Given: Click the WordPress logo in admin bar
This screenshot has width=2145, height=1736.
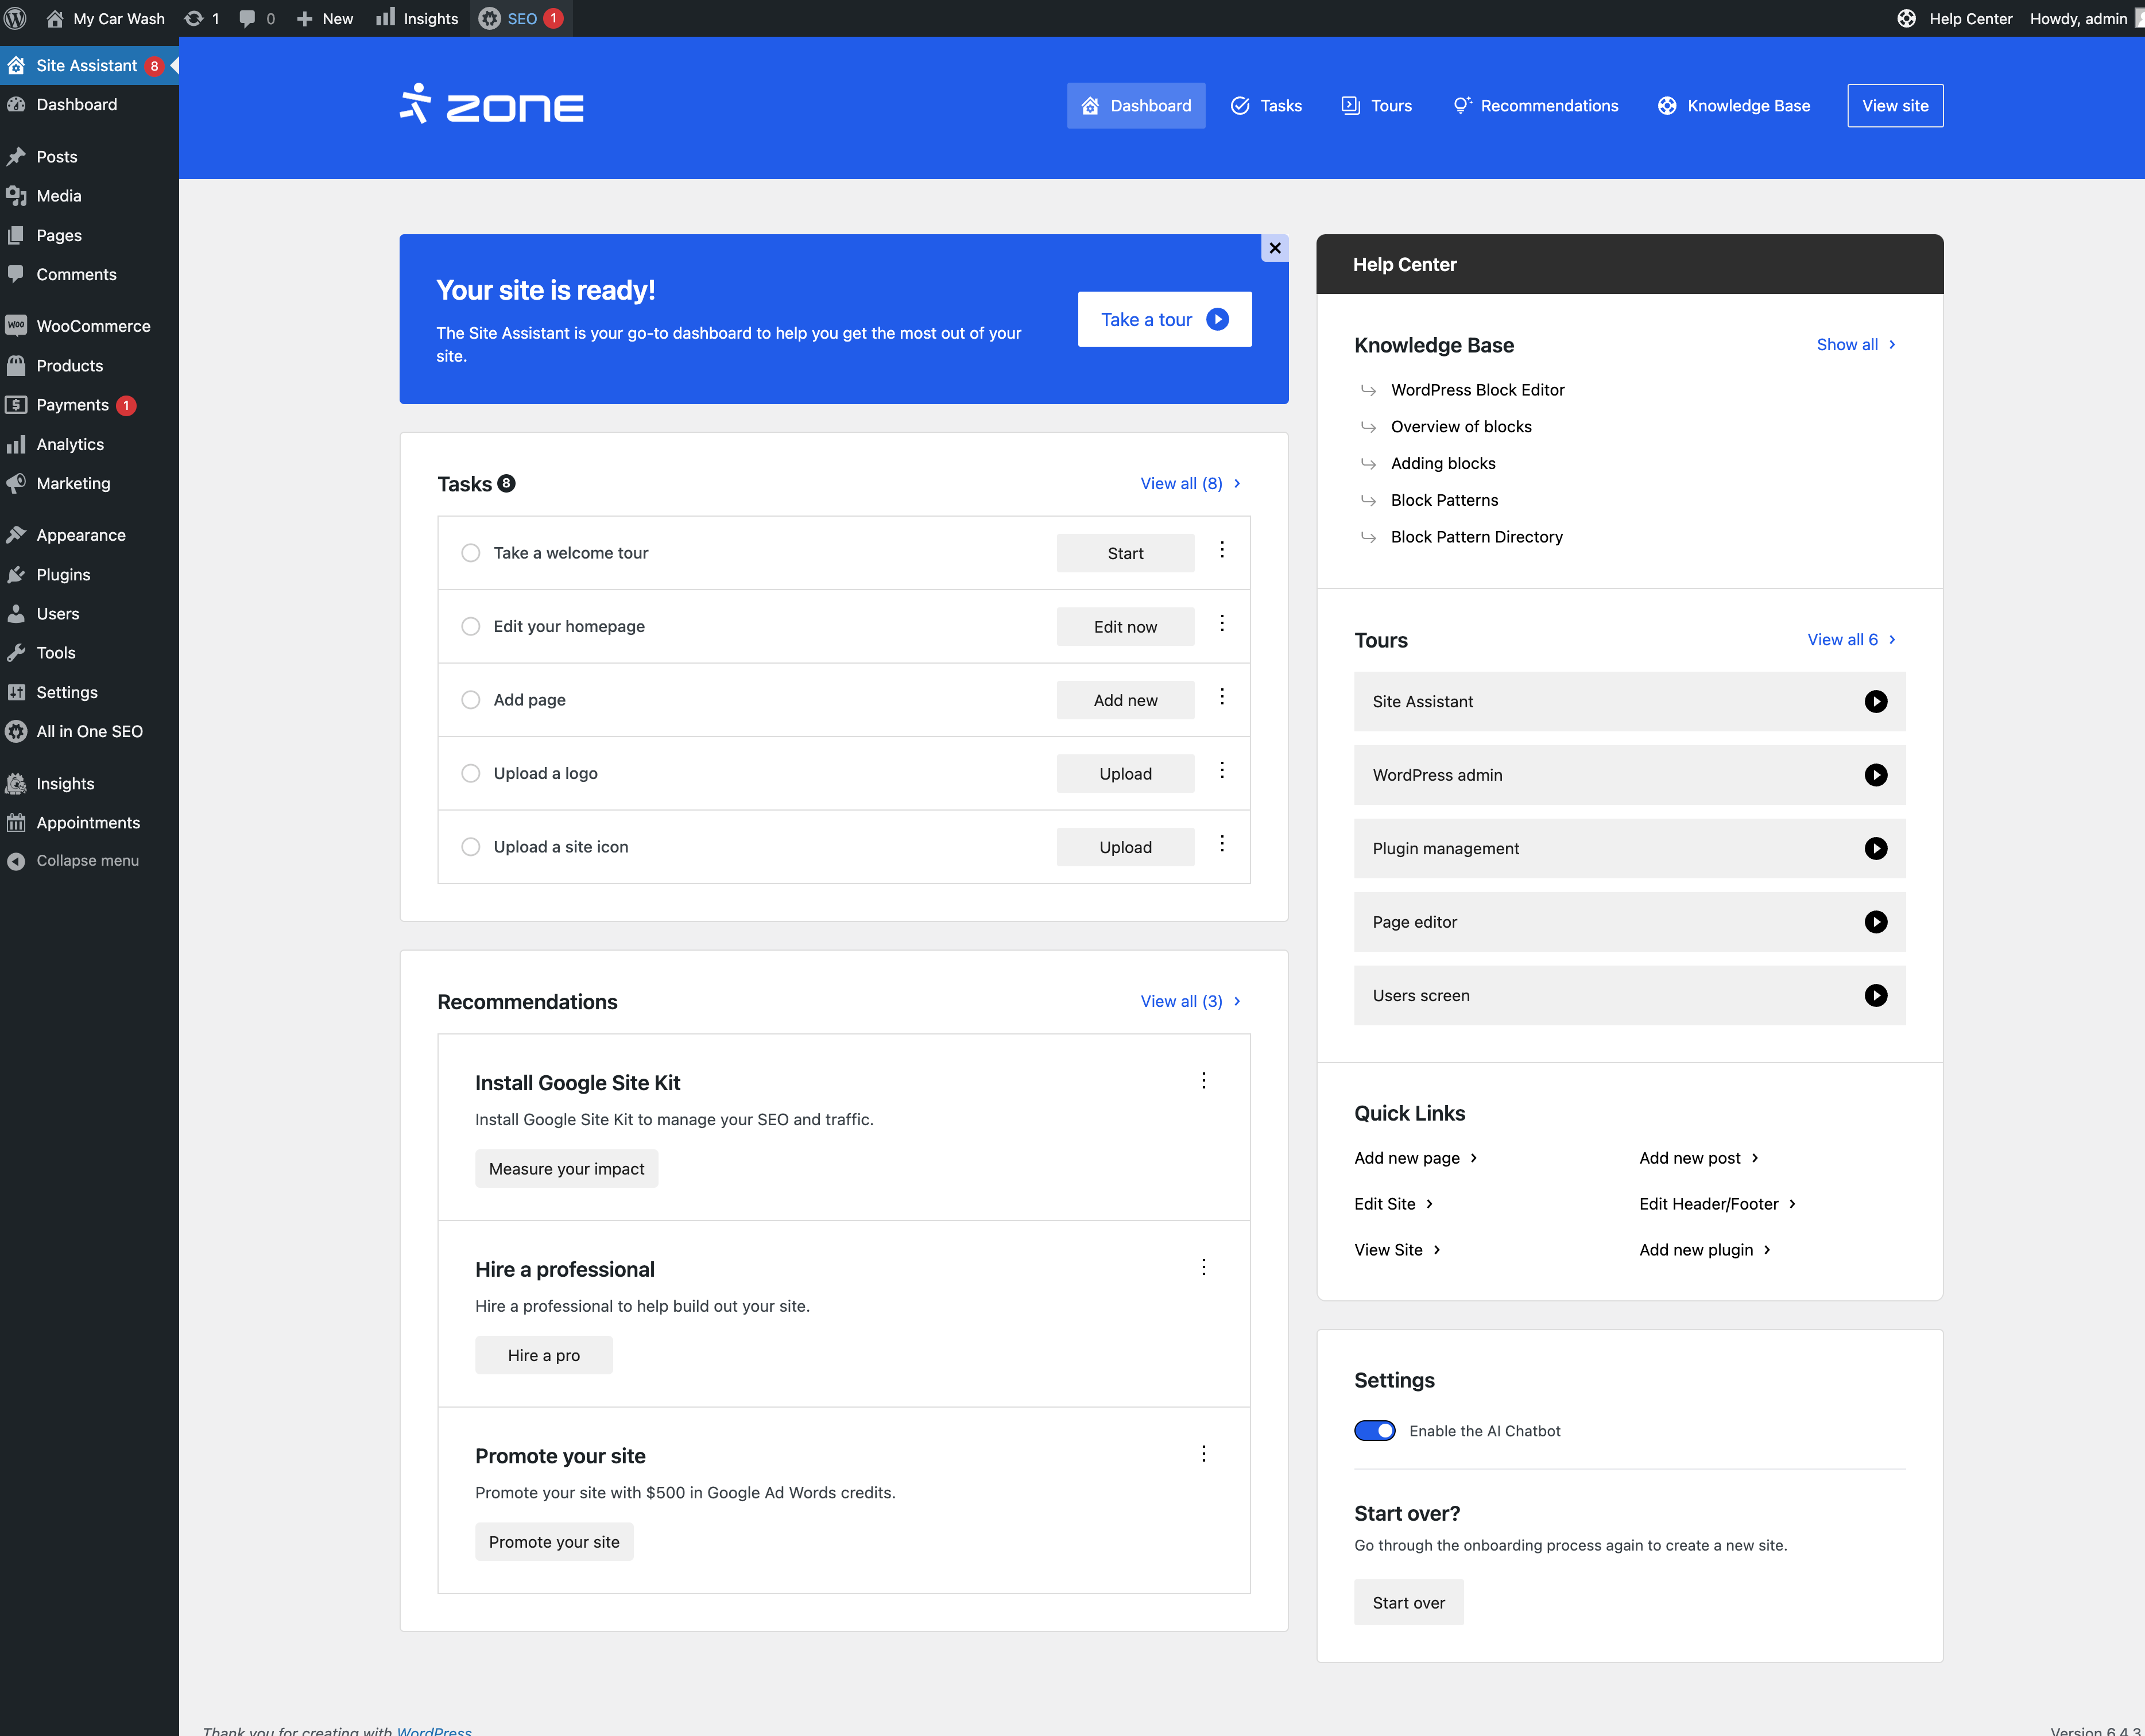Looking at the screenshot, I should [x=16, y=18].
